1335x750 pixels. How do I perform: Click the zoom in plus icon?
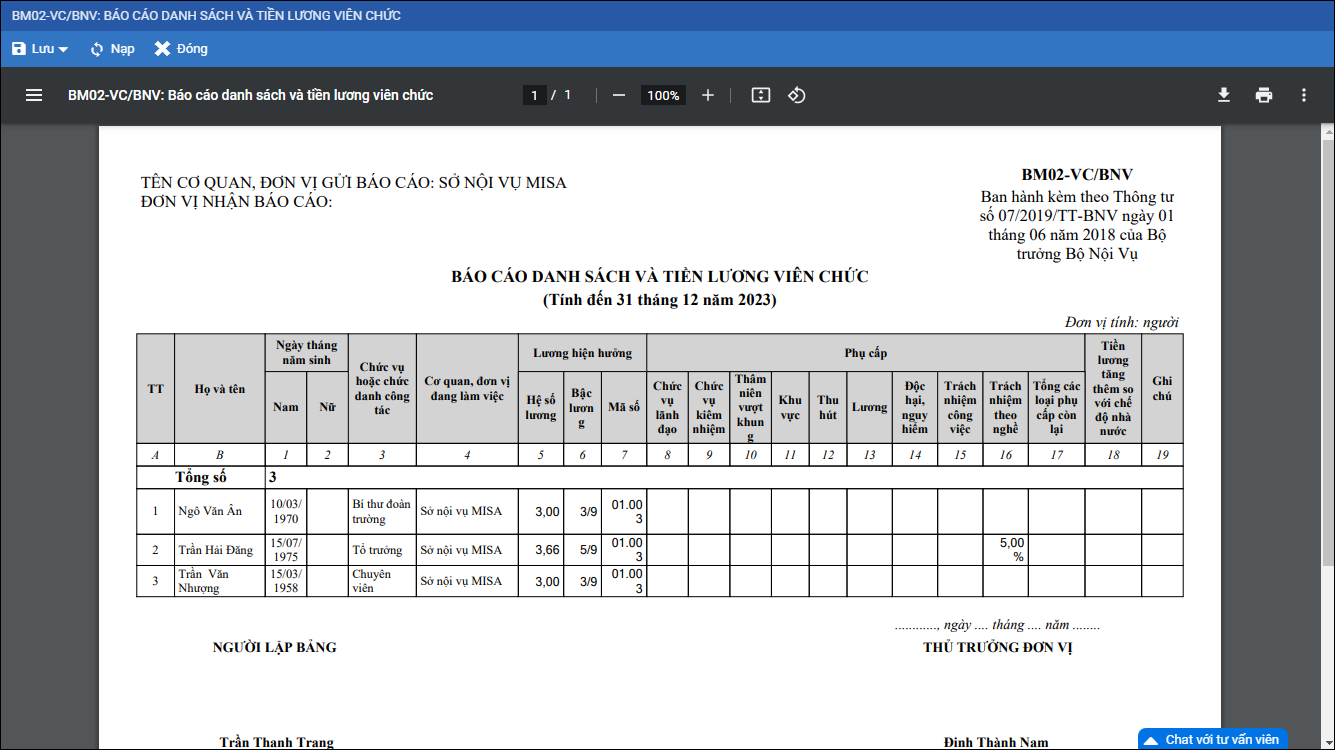[708, 95]
